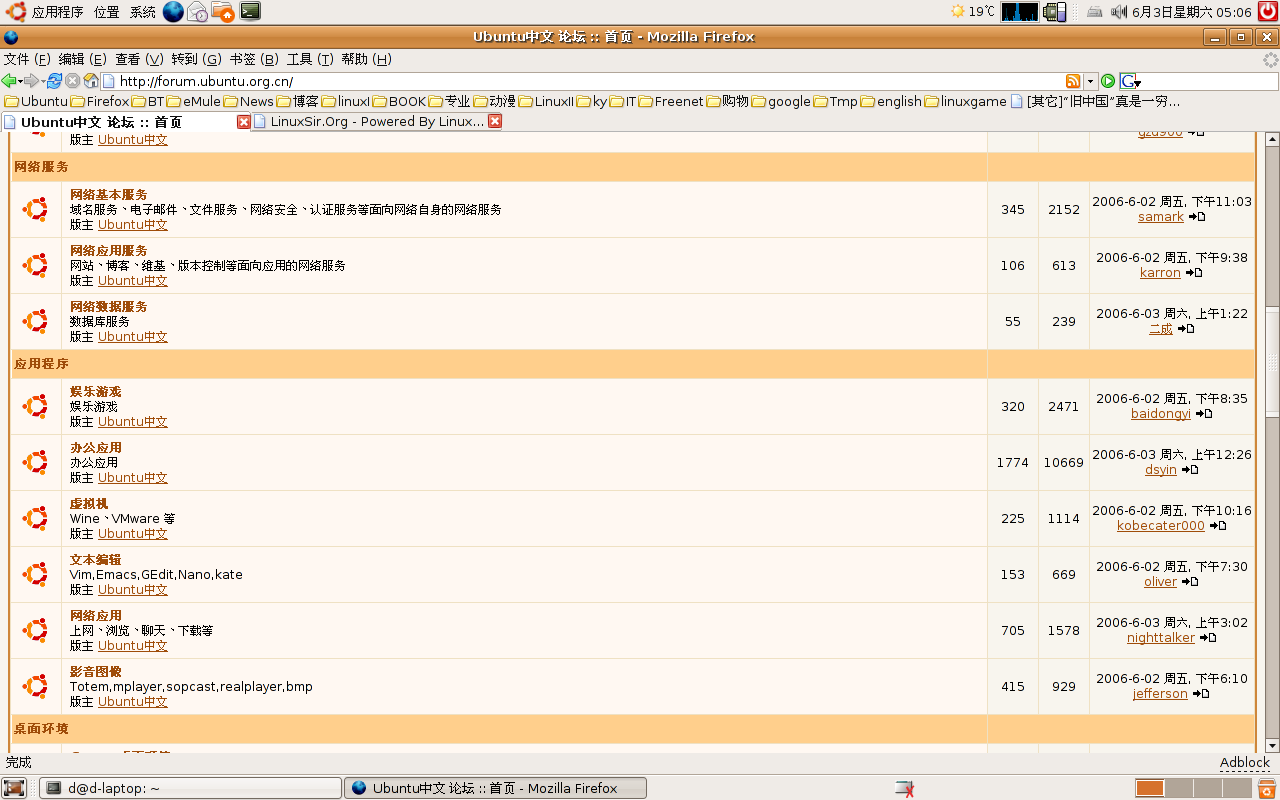
Task: Open the 文本编辑 forum link
Action: pos(95,559)
